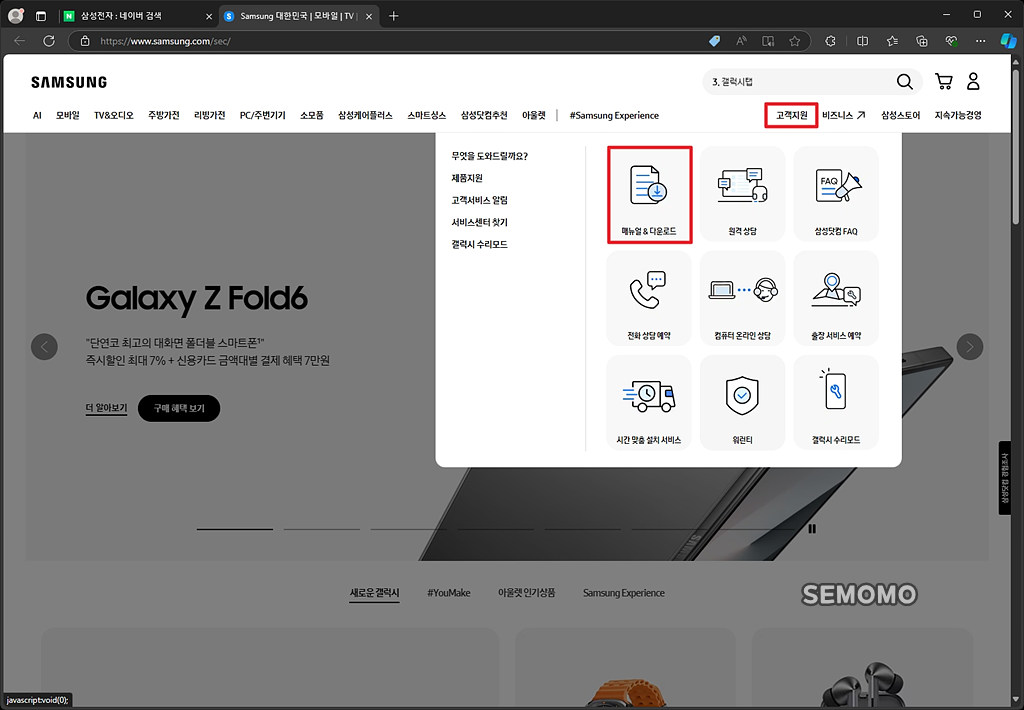Open the tab actions menu icon
The height and width of the screenshot is (710, 1024).
[41, 16]
